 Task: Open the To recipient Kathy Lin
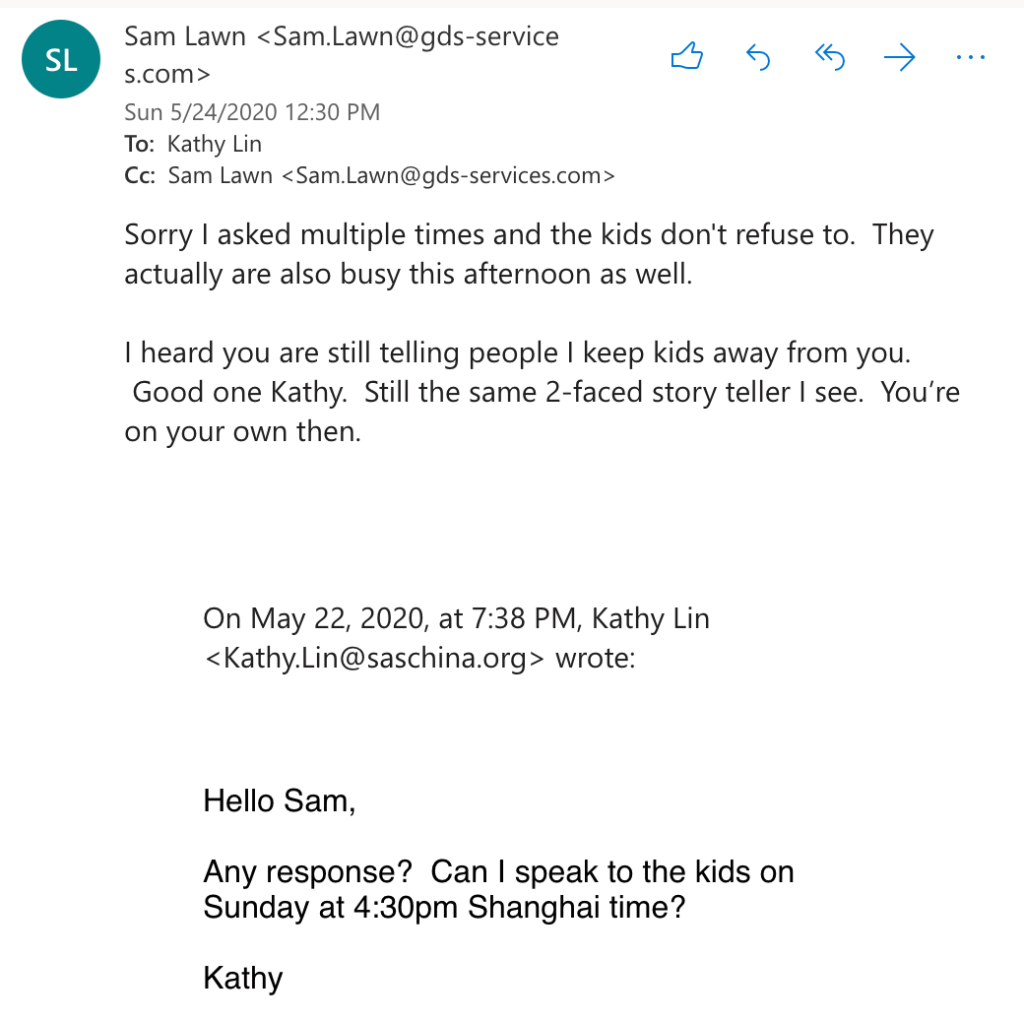(215, 144)
